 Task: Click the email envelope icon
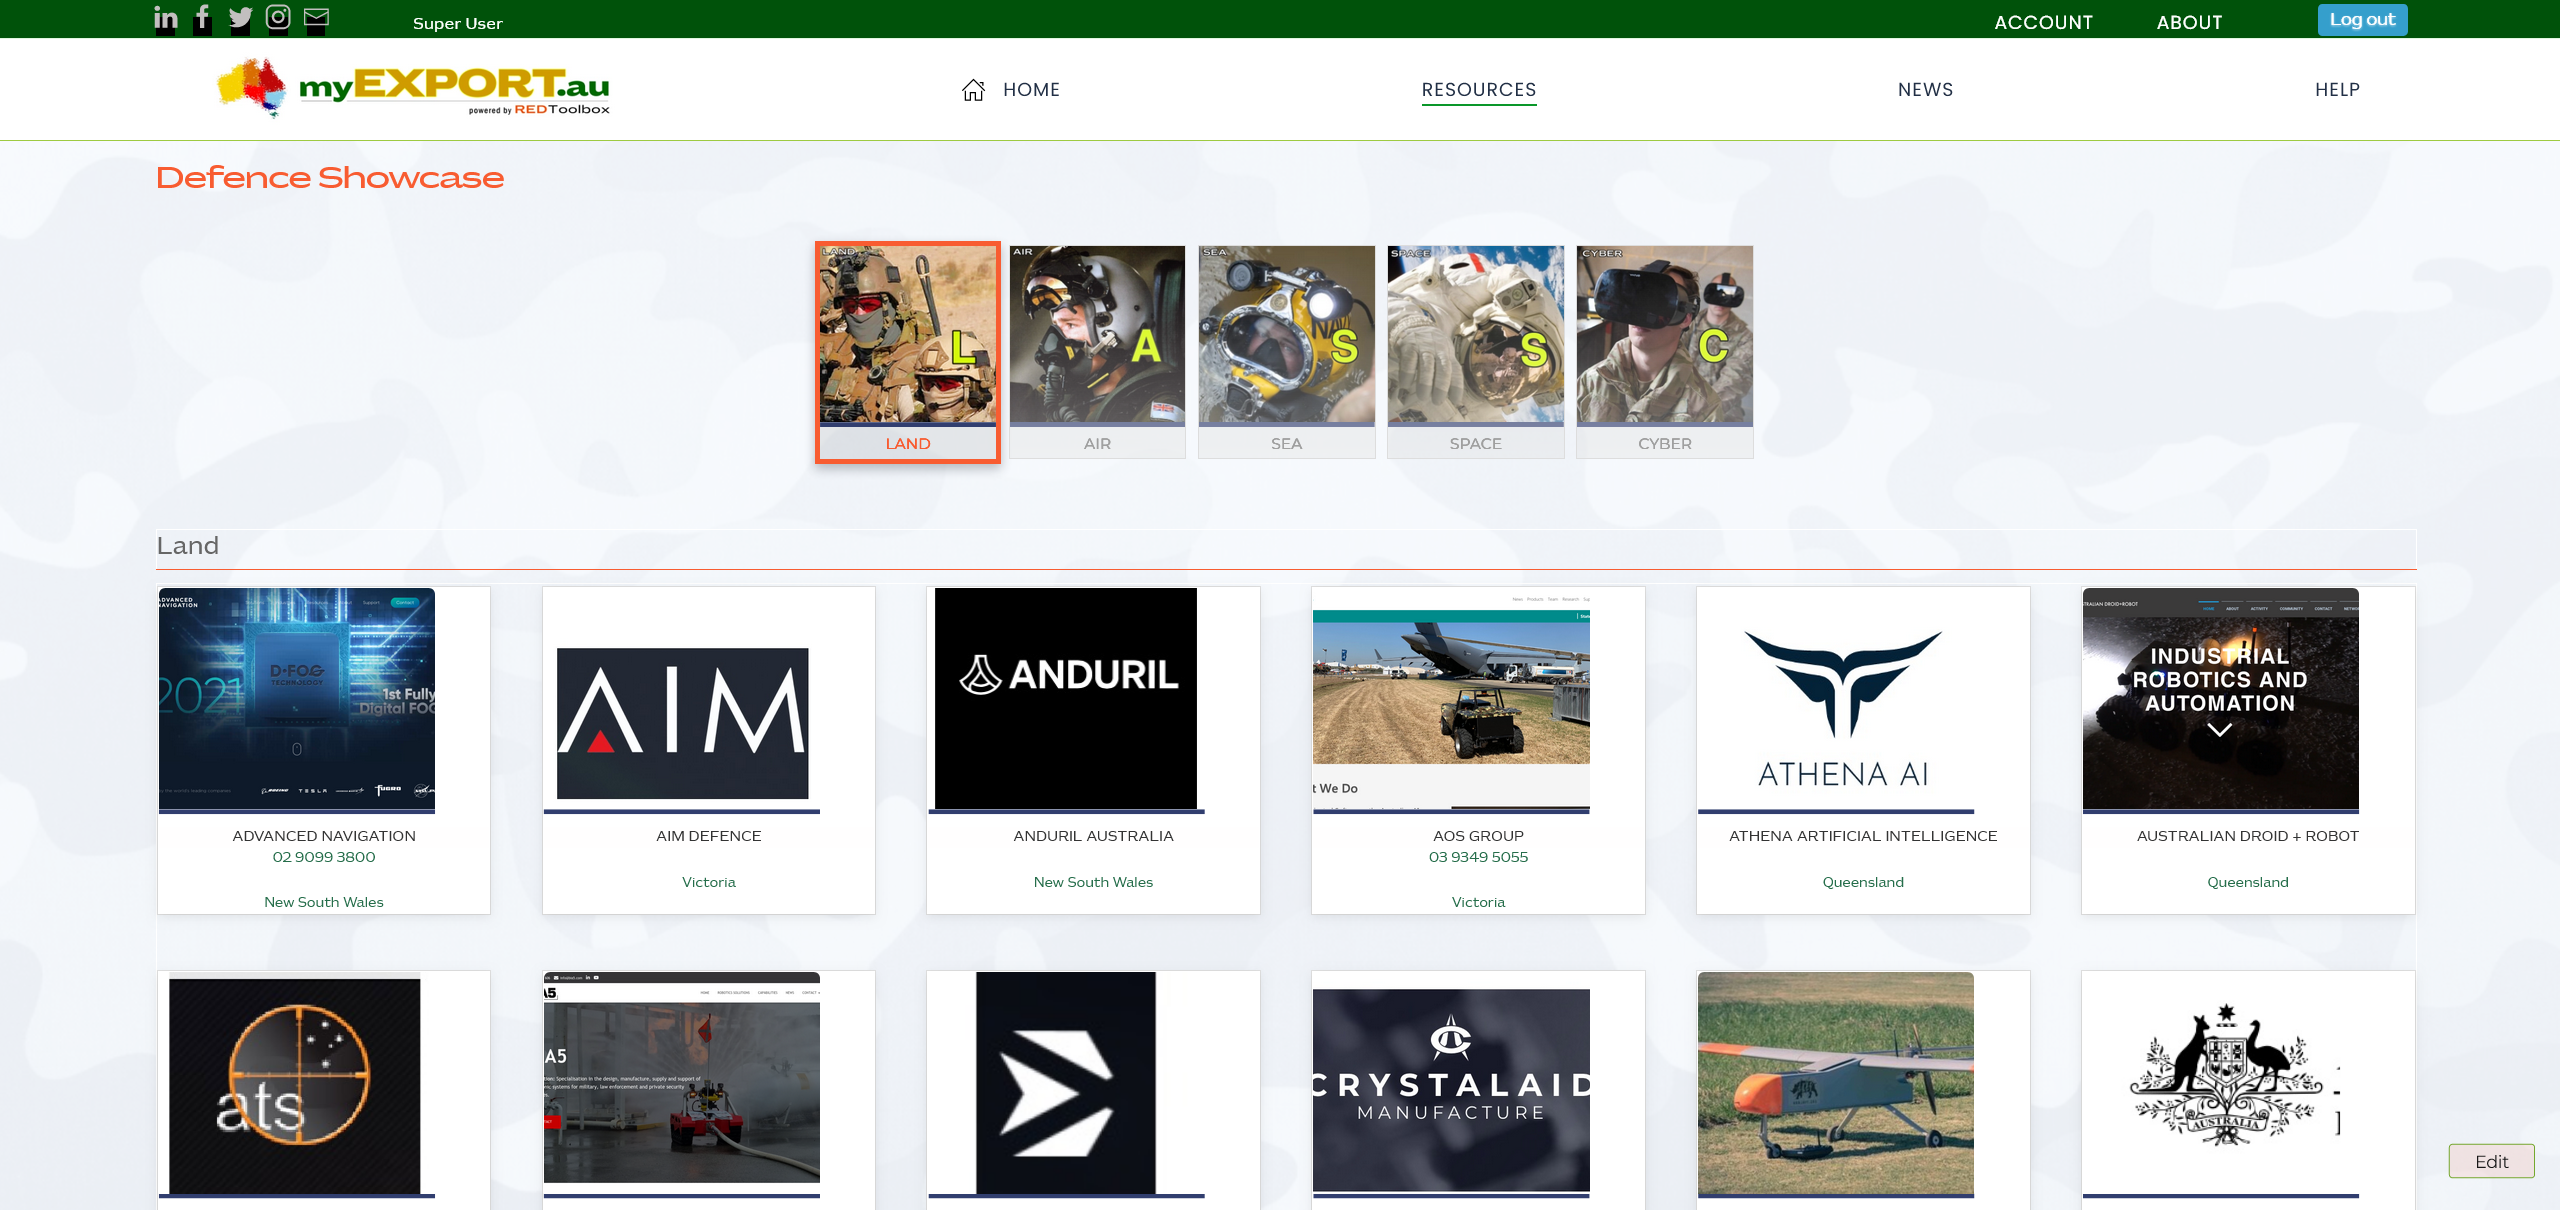click(x=316, y=18)
